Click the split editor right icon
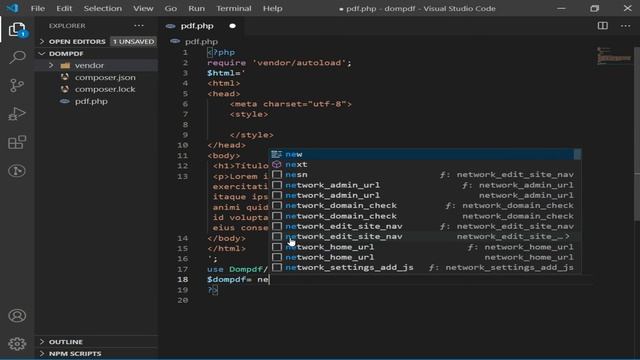The width and height of the screenshot is (640, 360). point(602,26)
